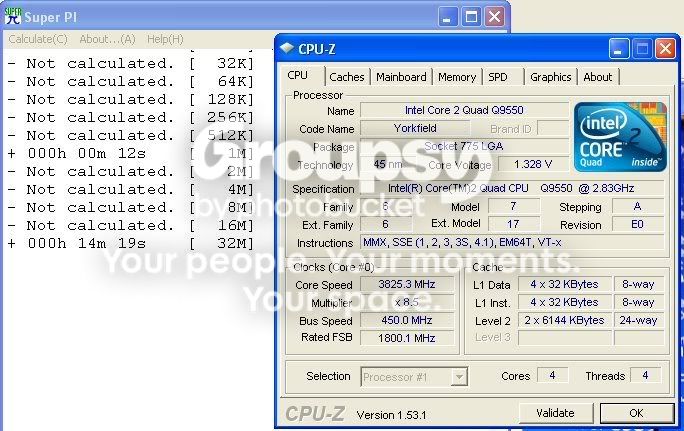684x431 pixels.
Task: Close the Super PI window
Action: (x=494, y=17)
